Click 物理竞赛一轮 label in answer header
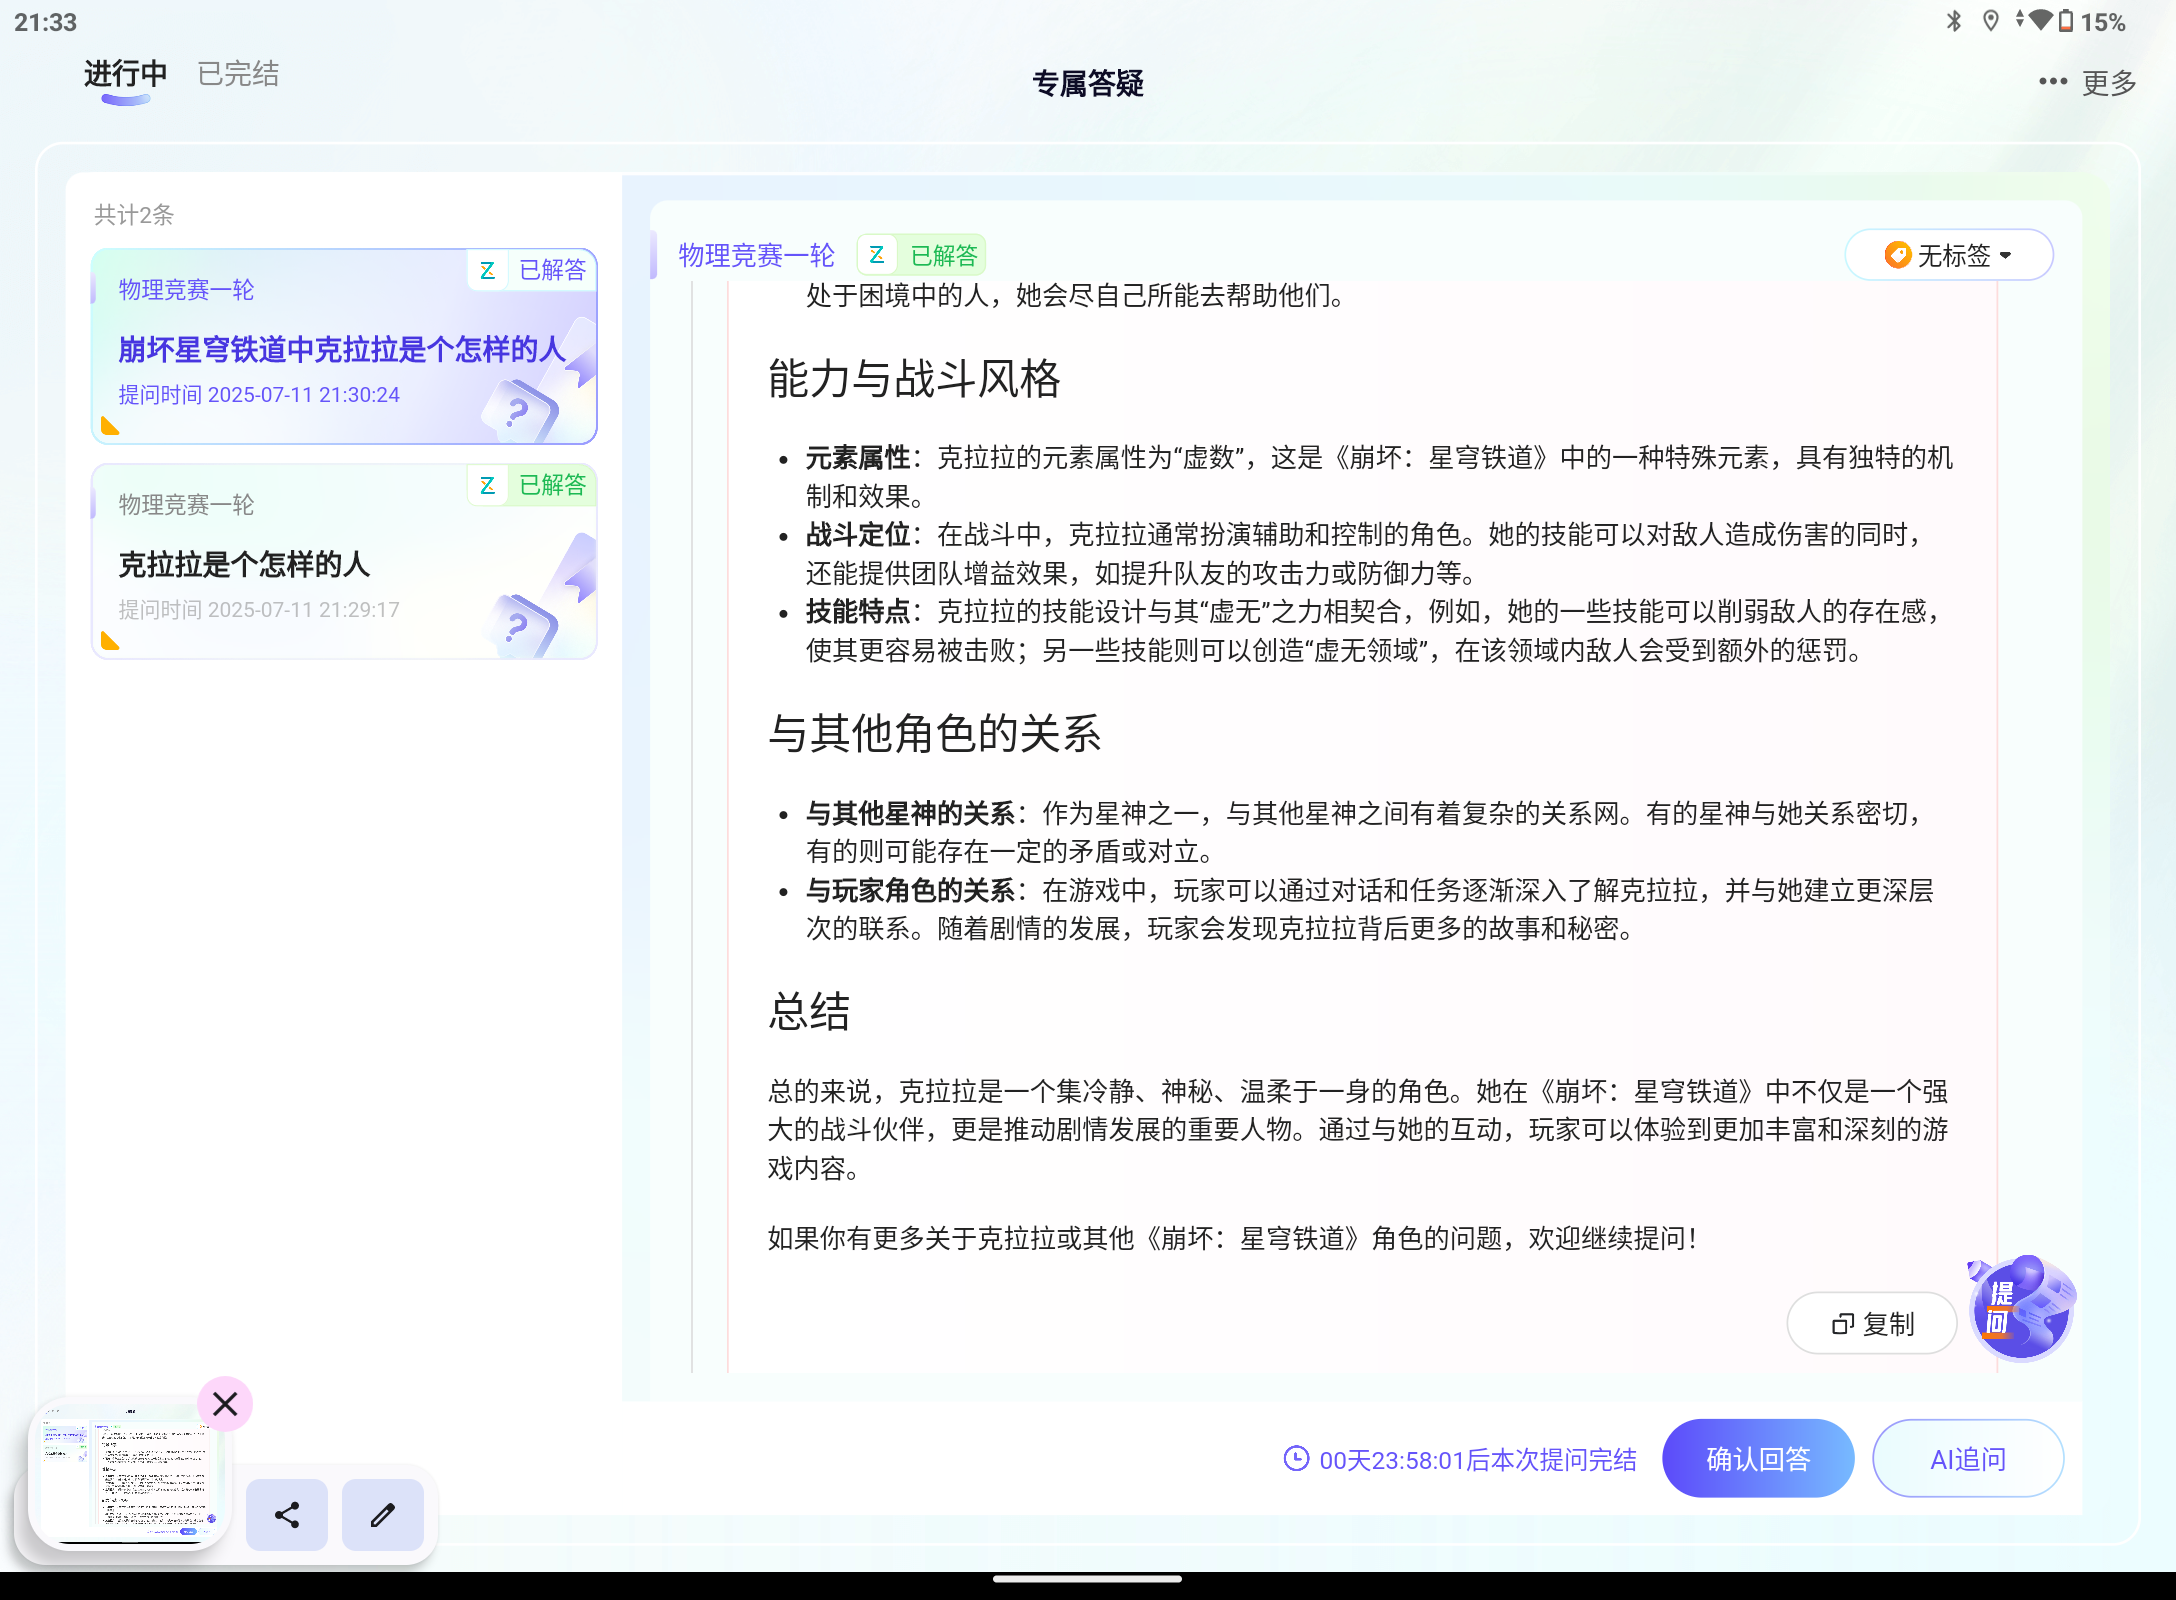 click(756, 256)
